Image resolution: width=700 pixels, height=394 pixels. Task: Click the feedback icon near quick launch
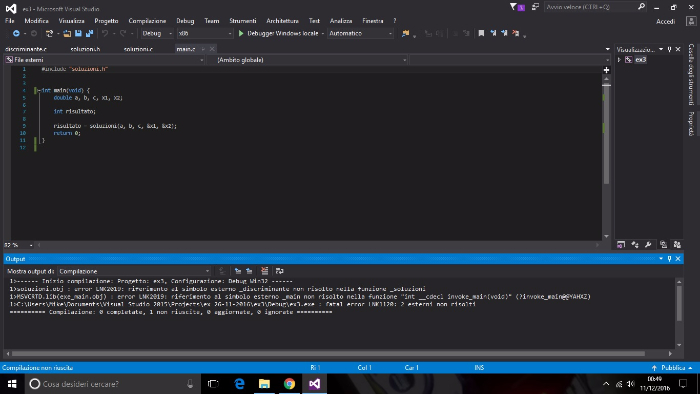point(535,7)
